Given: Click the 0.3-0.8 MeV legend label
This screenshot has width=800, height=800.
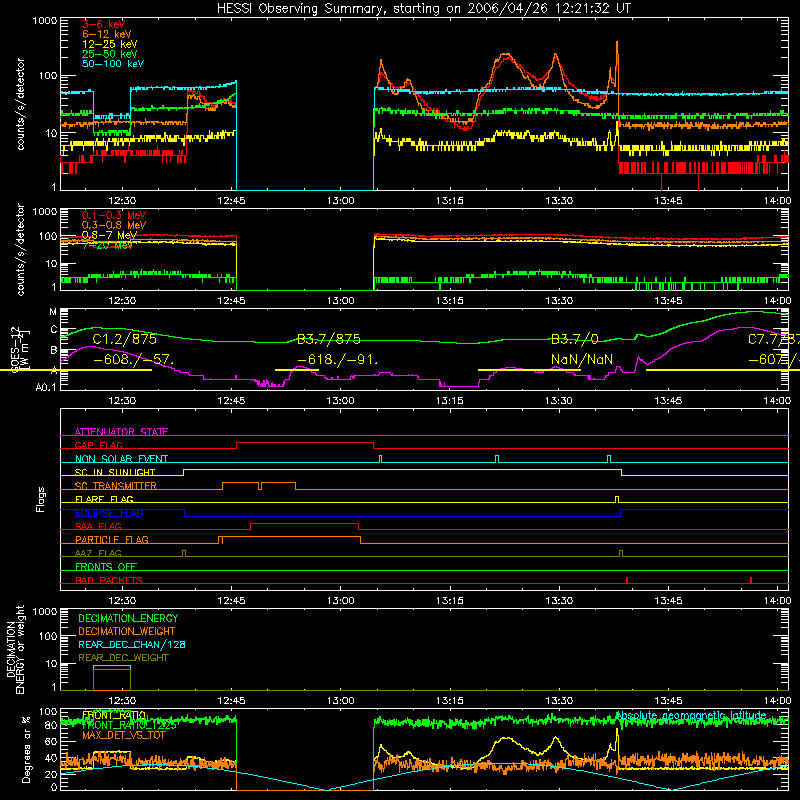Looking at the screenshot, I should click(114, 225).
